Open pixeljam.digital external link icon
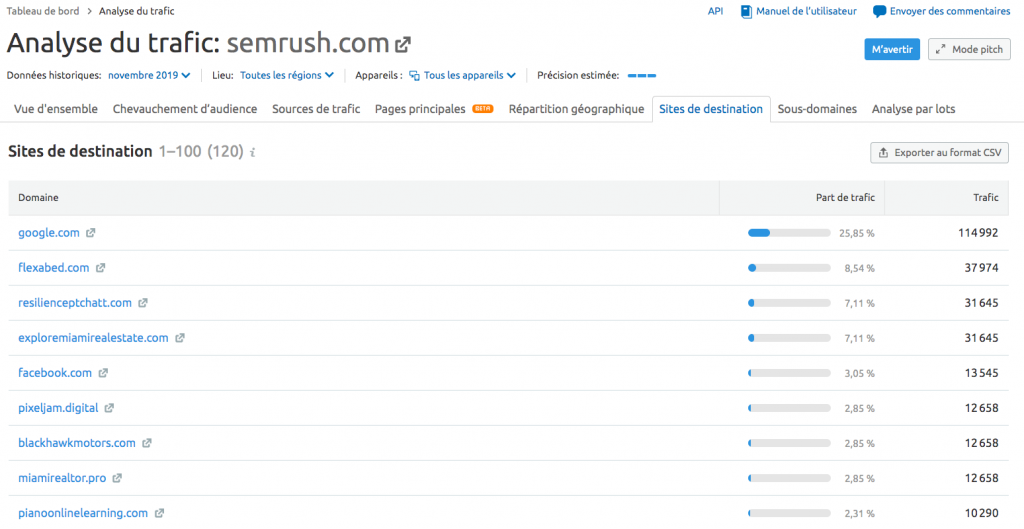1024x529 pixels. 109,408
